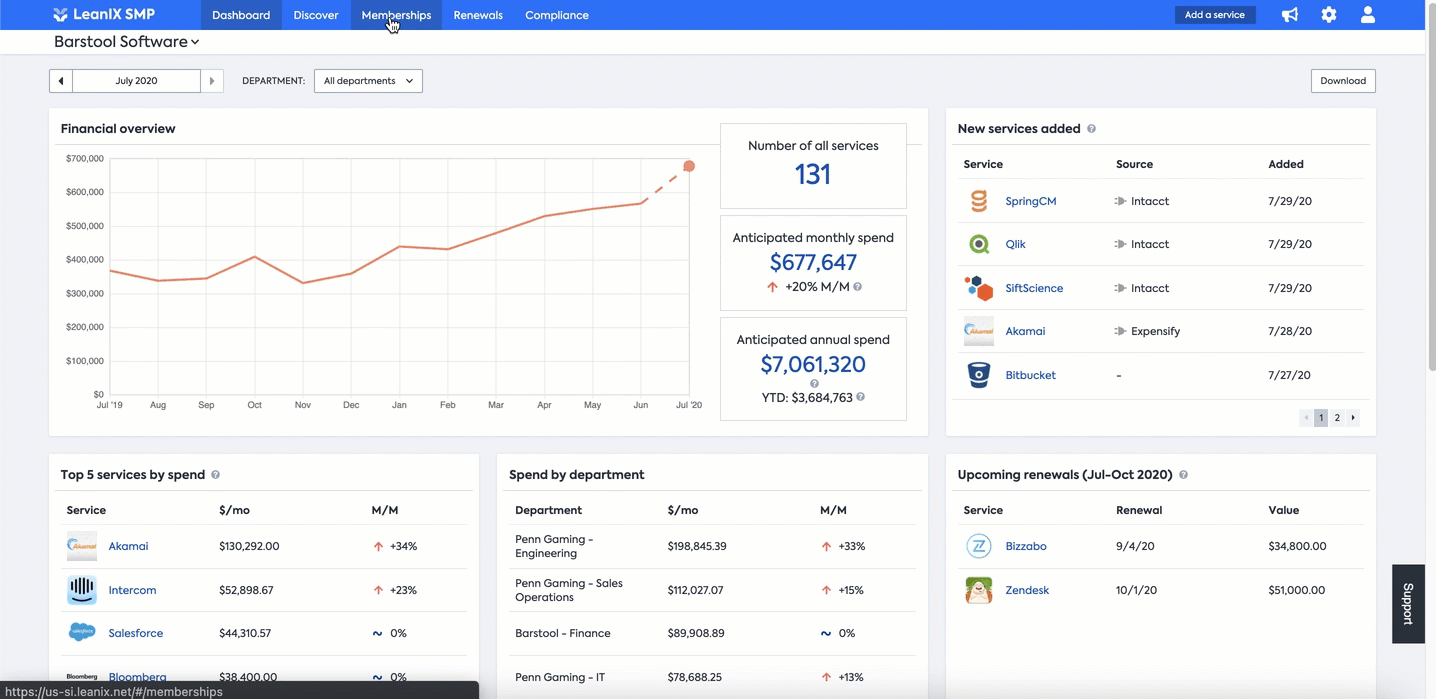
Task: Click the page vertical scrollbar
Action: 1430,185
